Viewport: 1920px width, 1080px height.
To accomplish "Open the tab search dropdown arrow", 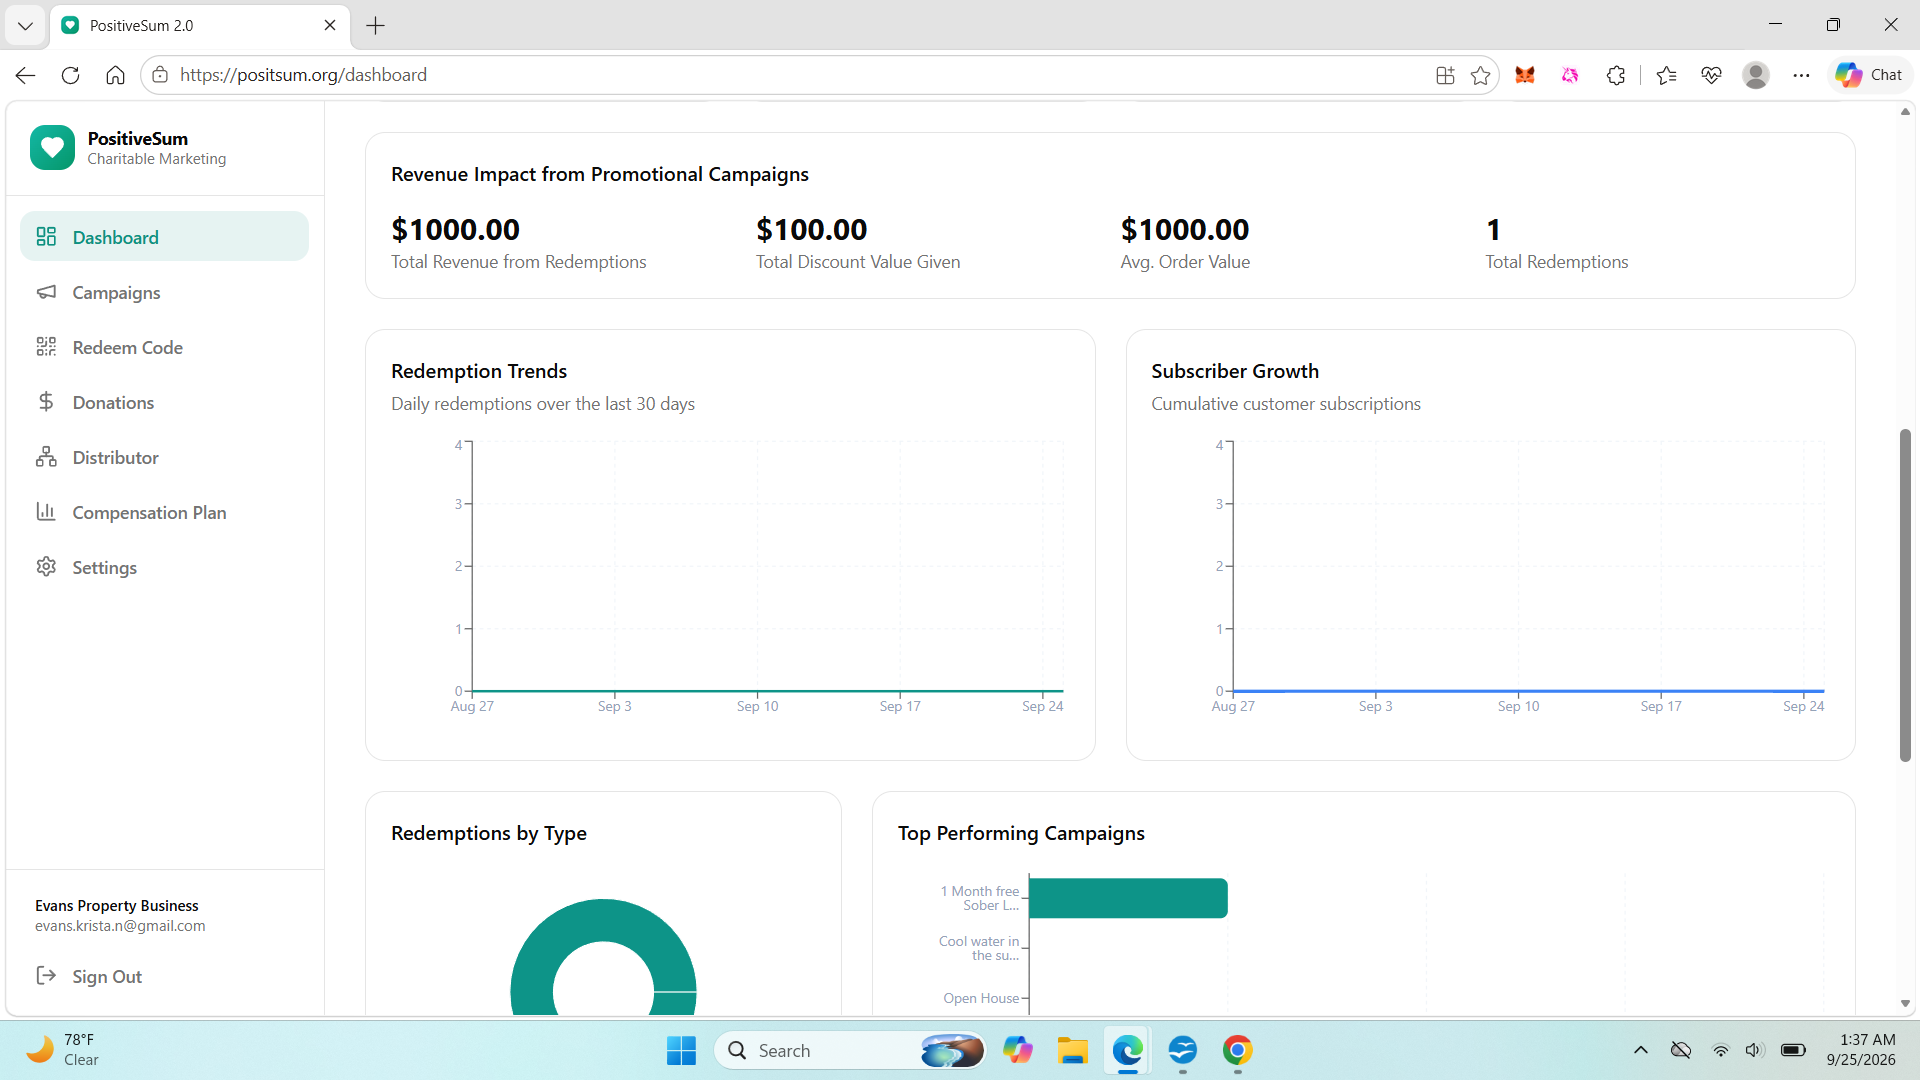I will [25, 26].
